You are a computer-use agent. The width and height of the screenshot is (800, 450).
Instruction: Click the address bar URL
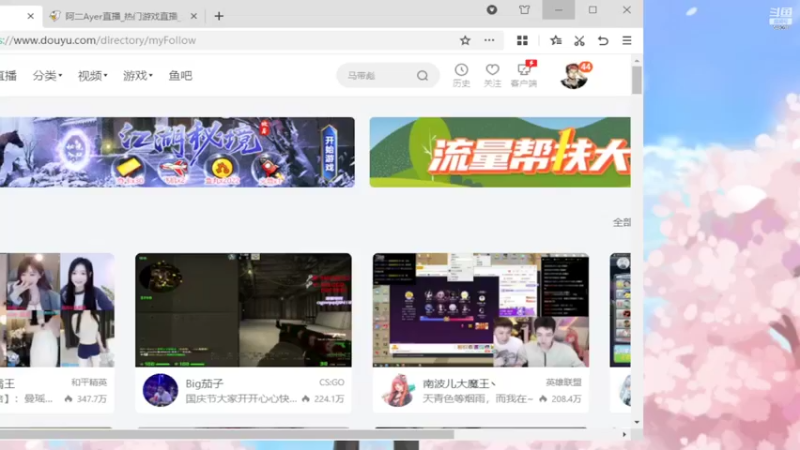[x=98, y=40]
